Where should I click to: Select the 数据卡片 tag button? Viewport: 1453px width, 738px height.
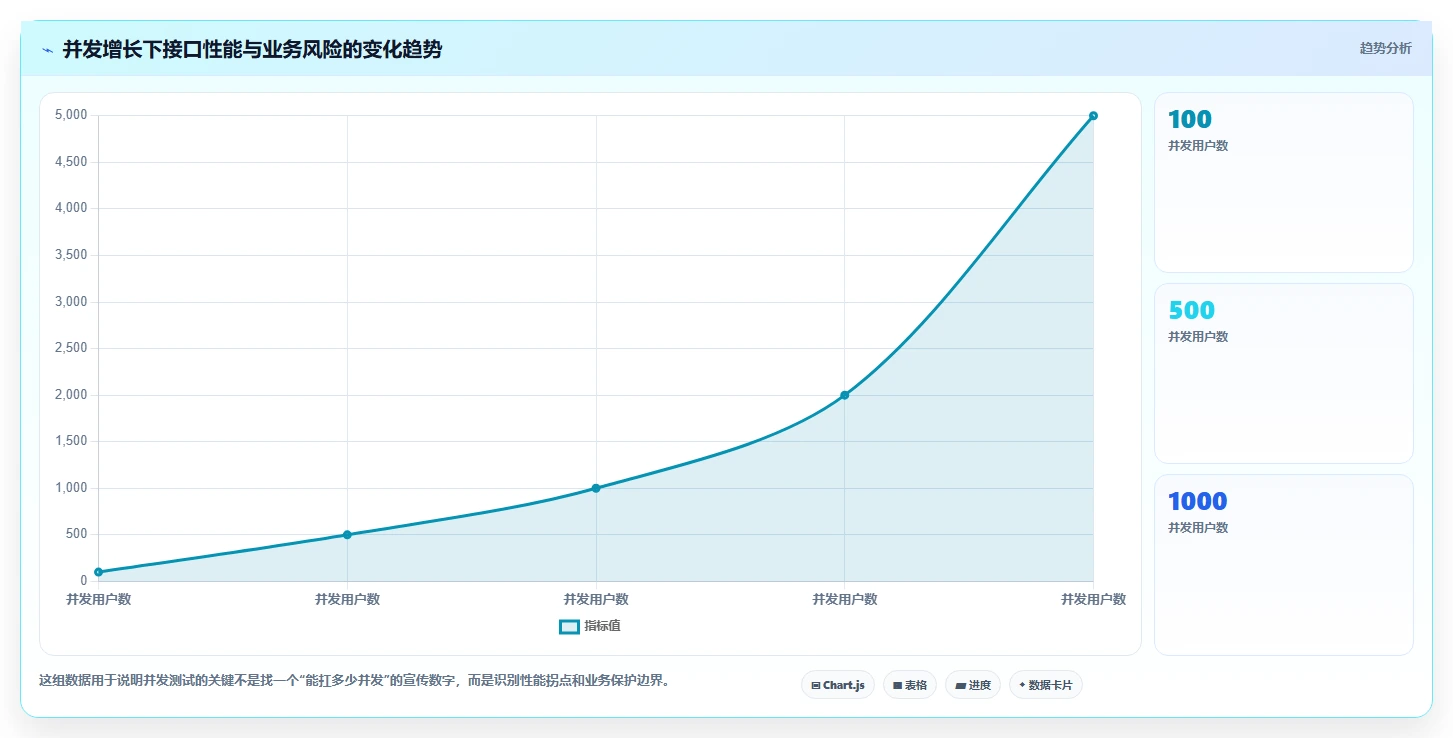1045,685
